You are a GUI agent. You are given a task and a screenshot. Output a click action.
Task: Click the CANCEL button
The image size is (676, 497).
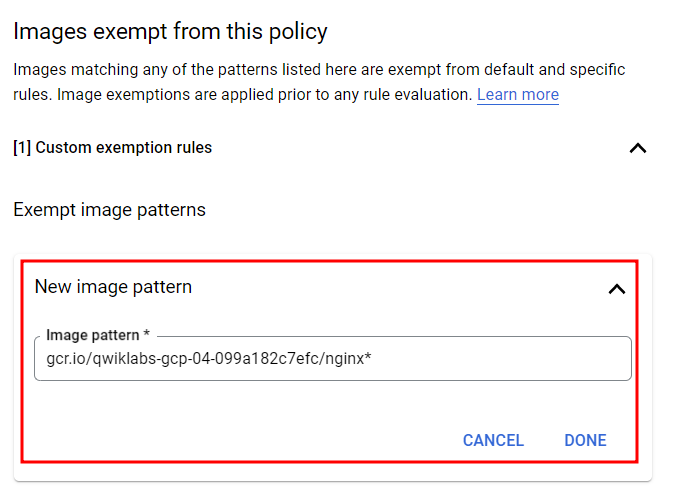(493, 440)
